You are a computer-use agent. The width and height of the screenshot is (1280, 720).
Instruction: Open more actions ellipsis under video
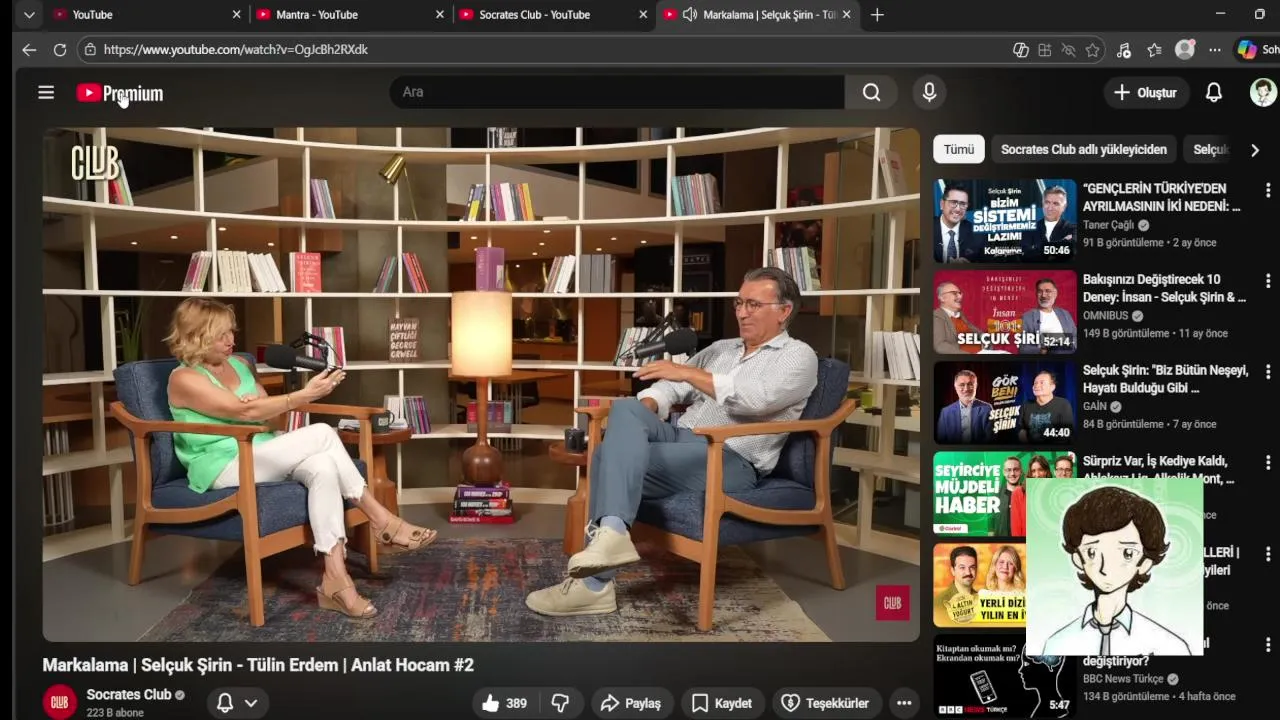click(x=904, y=703)
